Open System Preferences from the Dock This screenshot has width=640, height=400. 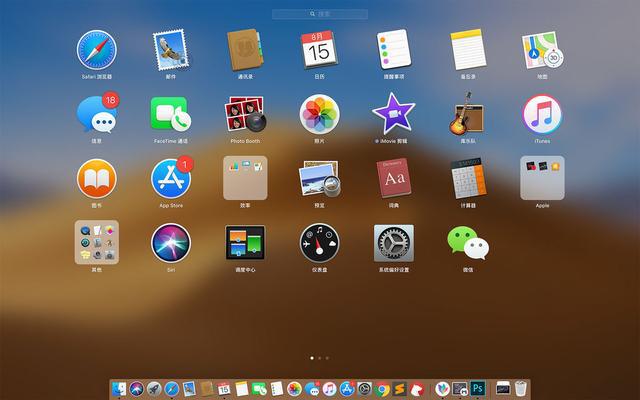point(364,389)
